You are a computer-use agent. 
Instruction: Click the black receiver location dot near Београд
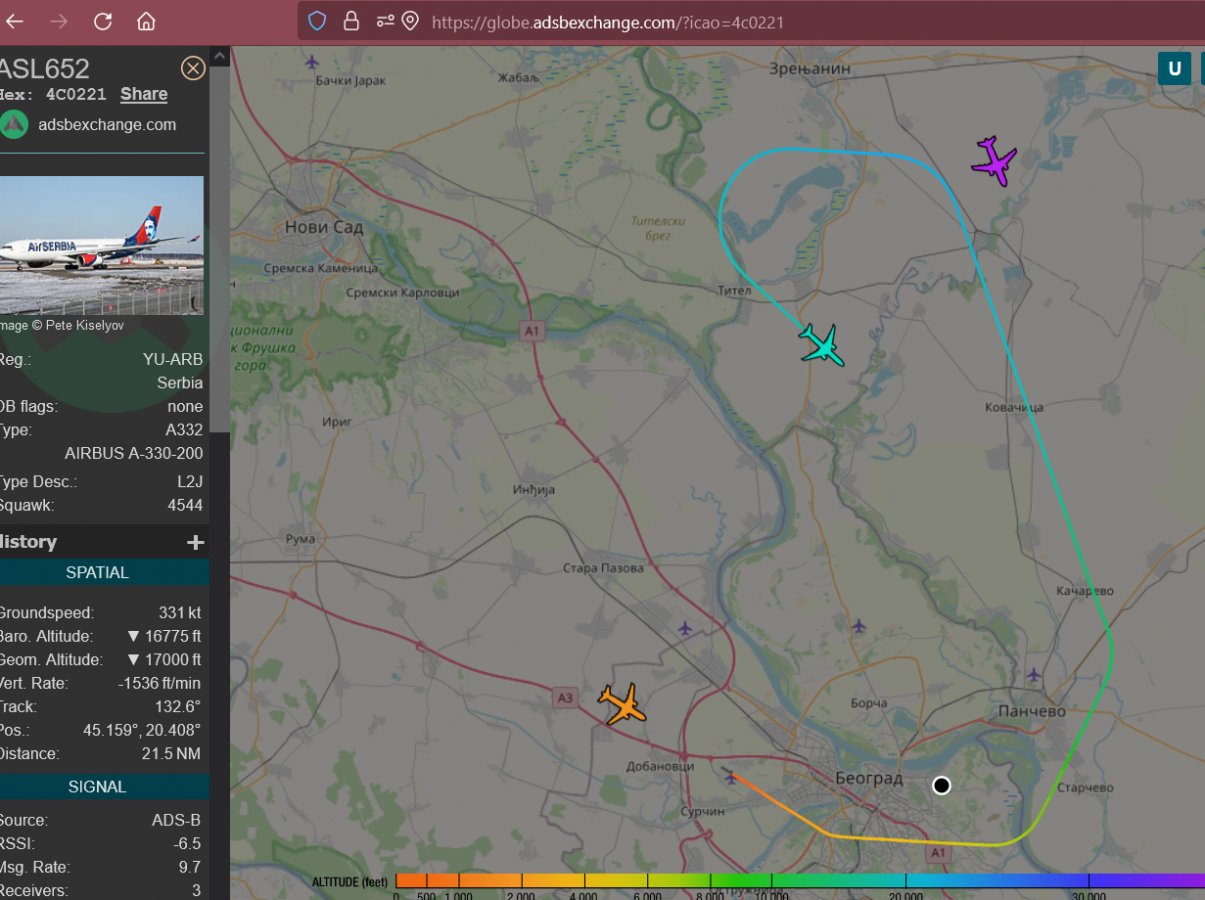click(941, 785)
